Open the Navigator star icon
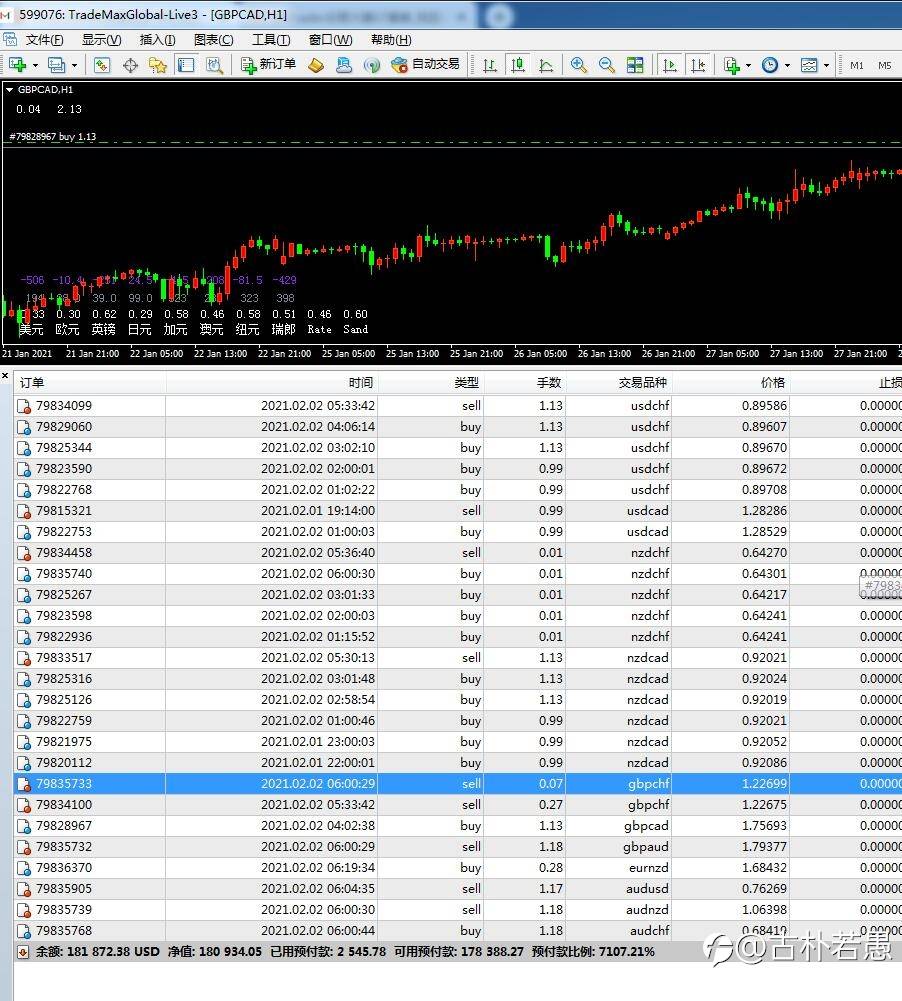This screenshot has width=902, height=1001. coord(158,65)
